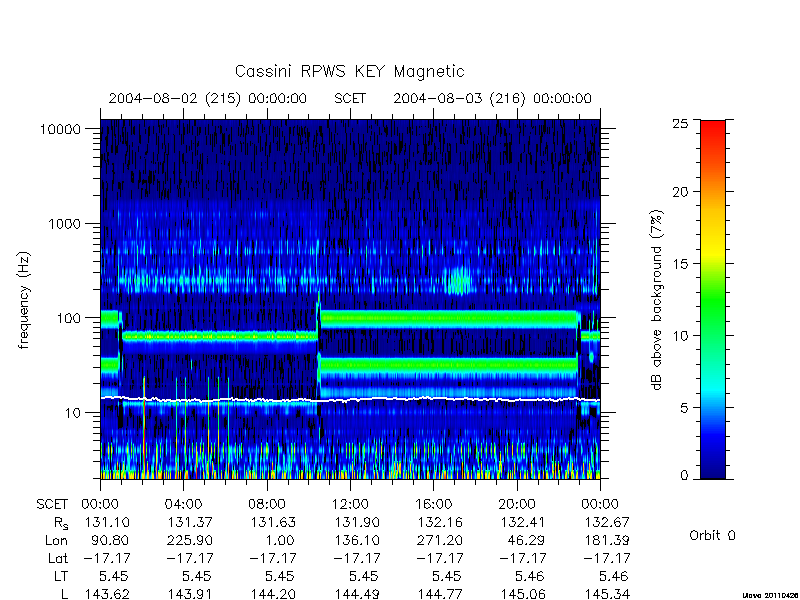Select the Rs value 131.37
This screenshot has height=600, width=800.
[x=190, y=522]
